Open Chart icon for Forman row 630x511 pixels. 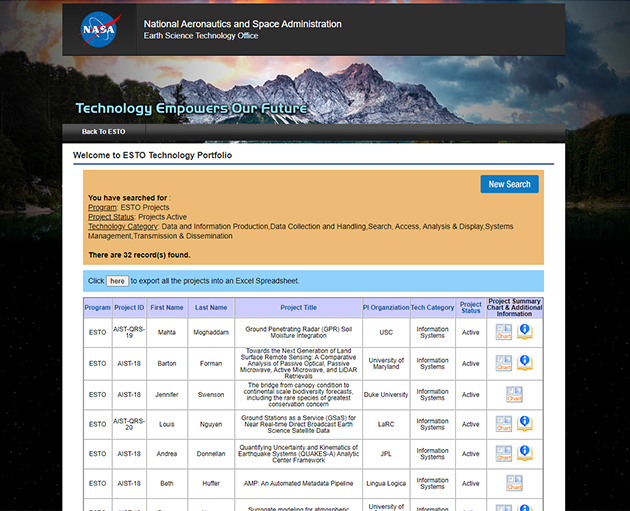(x=503, y=363)
